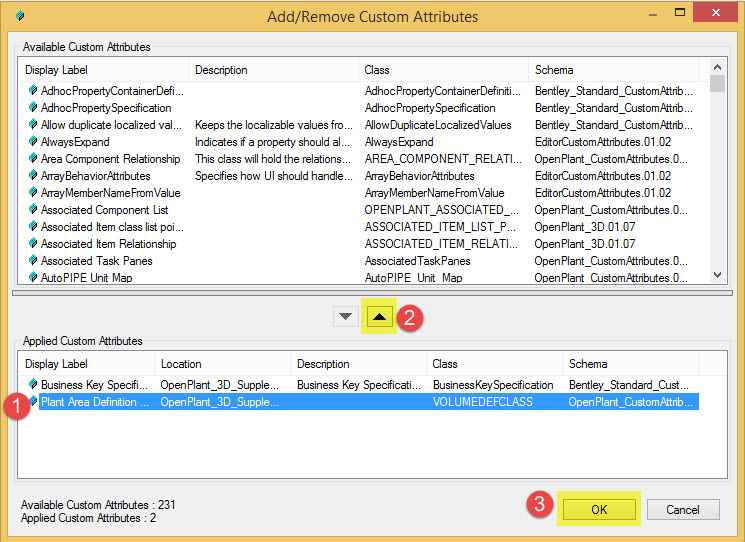Click the Associated Task Panes row icon
Screen dimensions: 745x542
[x=33, y=261]
